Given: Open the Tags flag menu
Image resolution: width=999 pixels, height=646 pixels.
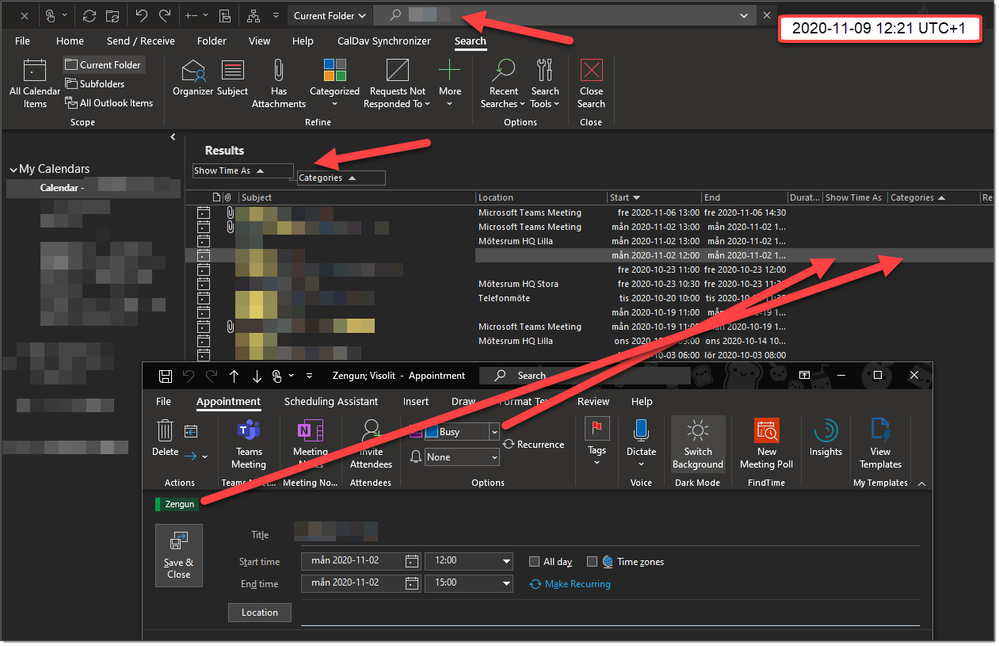Looking at the screenshot, I should [597, 441].
